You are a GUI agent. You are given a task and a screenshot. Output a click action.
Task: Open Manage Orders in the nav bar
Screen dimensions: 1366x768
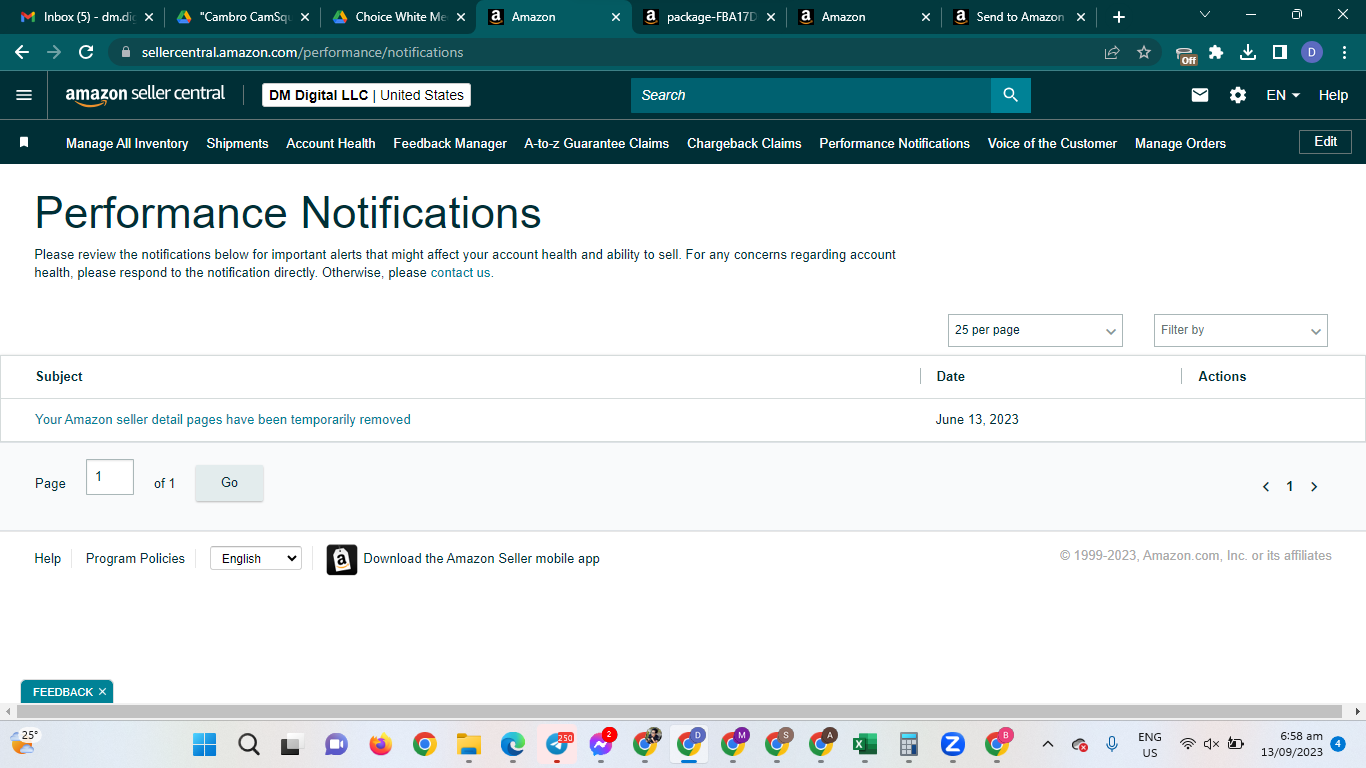click(x=1180, y=143)
